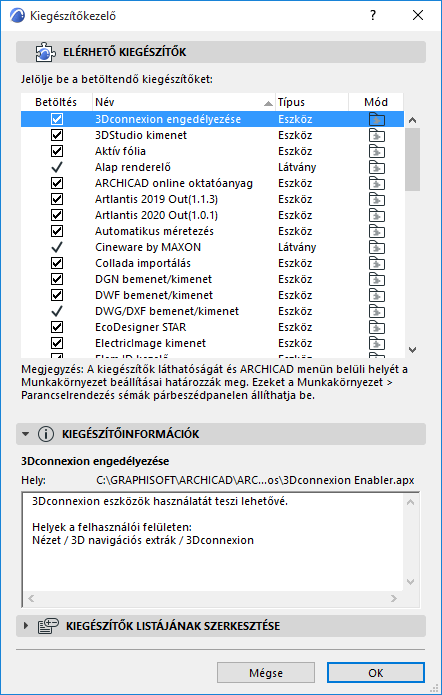The width and height of the screenshot is (442, 695).
Task: Click the ARCHICAD logo in the title bar
Action: click(x=17, y=16)
